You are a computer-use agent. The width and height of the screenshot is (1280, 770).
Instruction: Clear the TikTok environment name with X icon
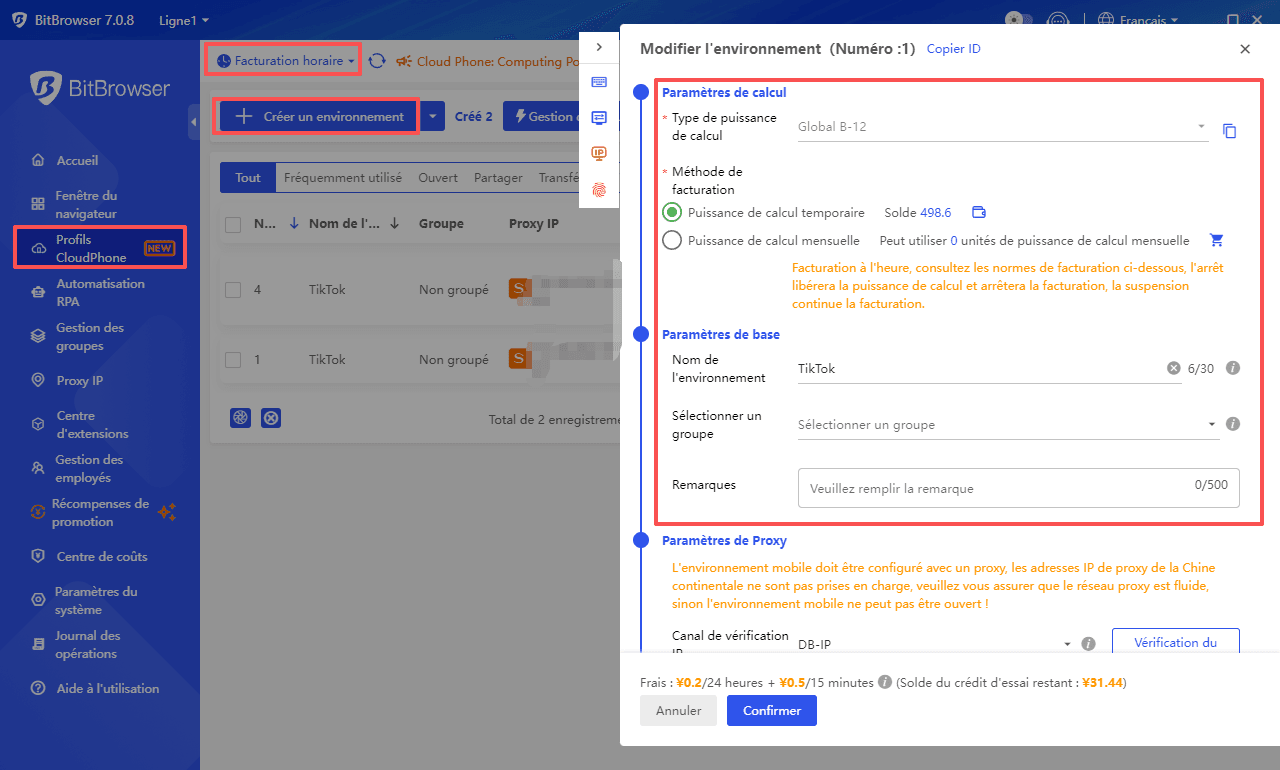(x=1174, y=368)
